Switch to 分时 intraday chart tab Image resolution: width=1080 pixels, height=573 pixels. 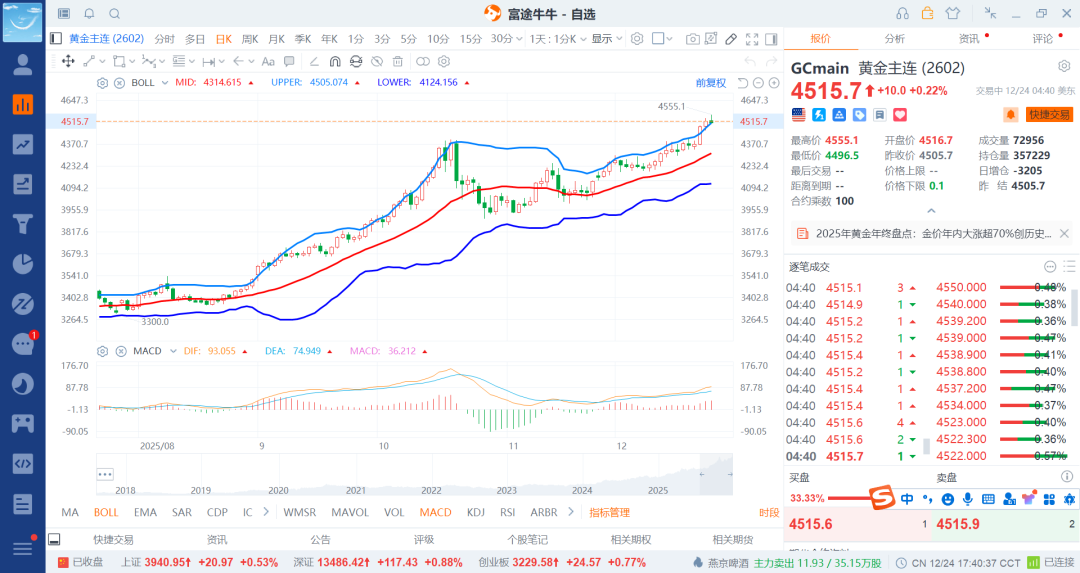165,39
